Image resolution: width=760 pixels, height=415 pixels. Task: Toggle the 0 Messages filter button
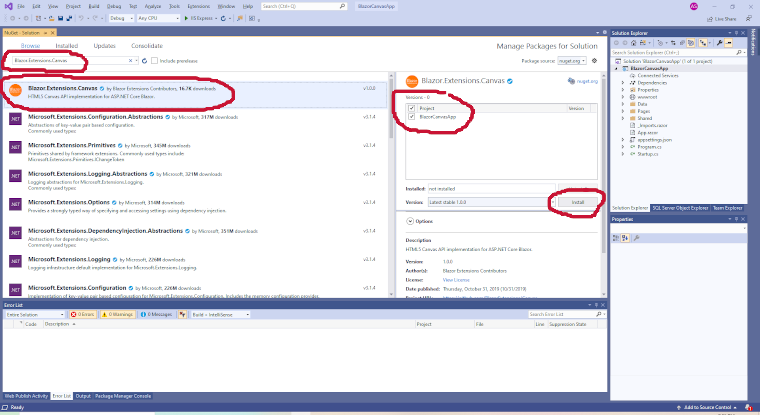coord(157,315)
